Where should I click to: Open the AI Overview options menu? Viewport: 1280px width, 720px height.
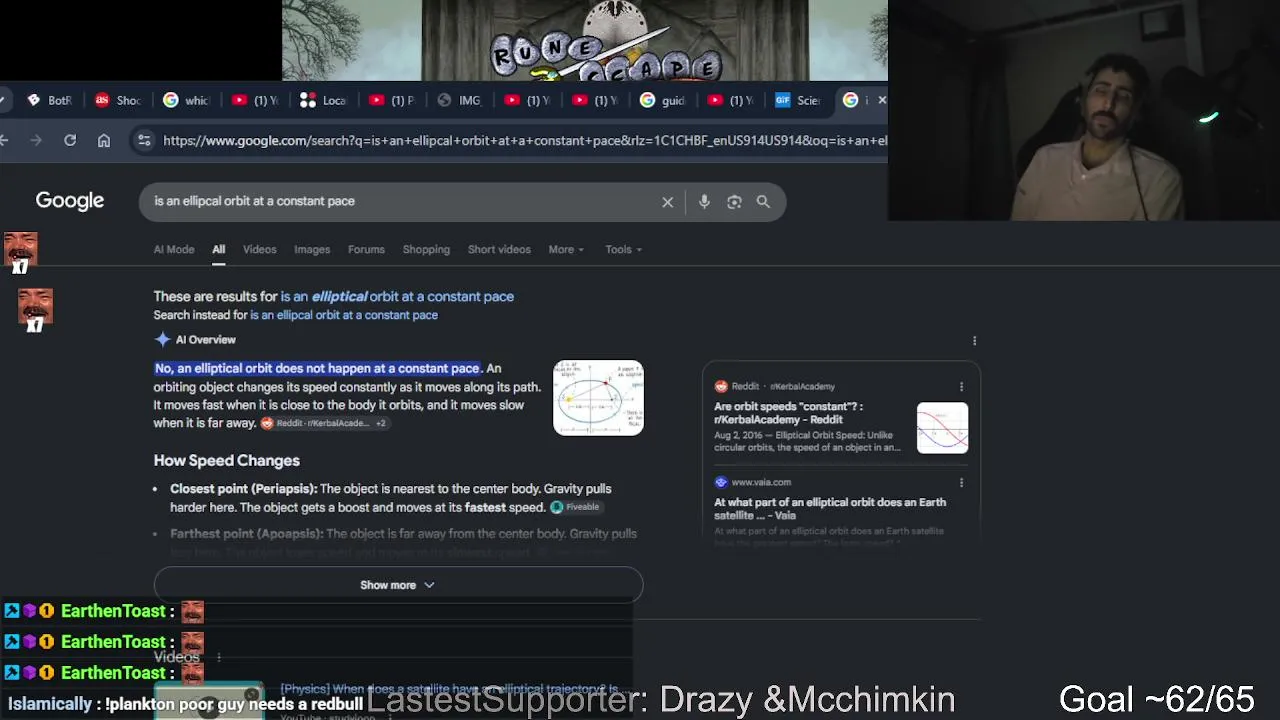coord(974,340)
